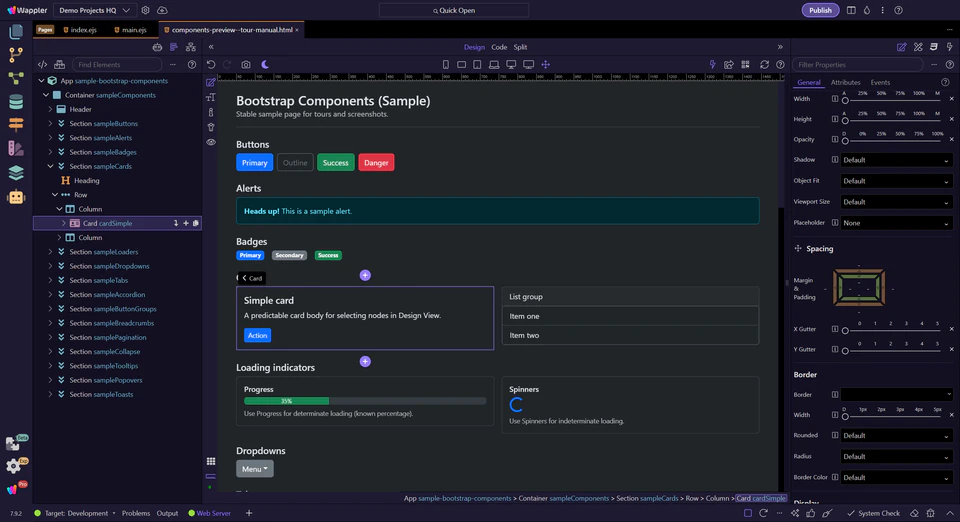Click the redo arrow in design toolbar
Screen dimensions: 960x522
pos(227,64)
